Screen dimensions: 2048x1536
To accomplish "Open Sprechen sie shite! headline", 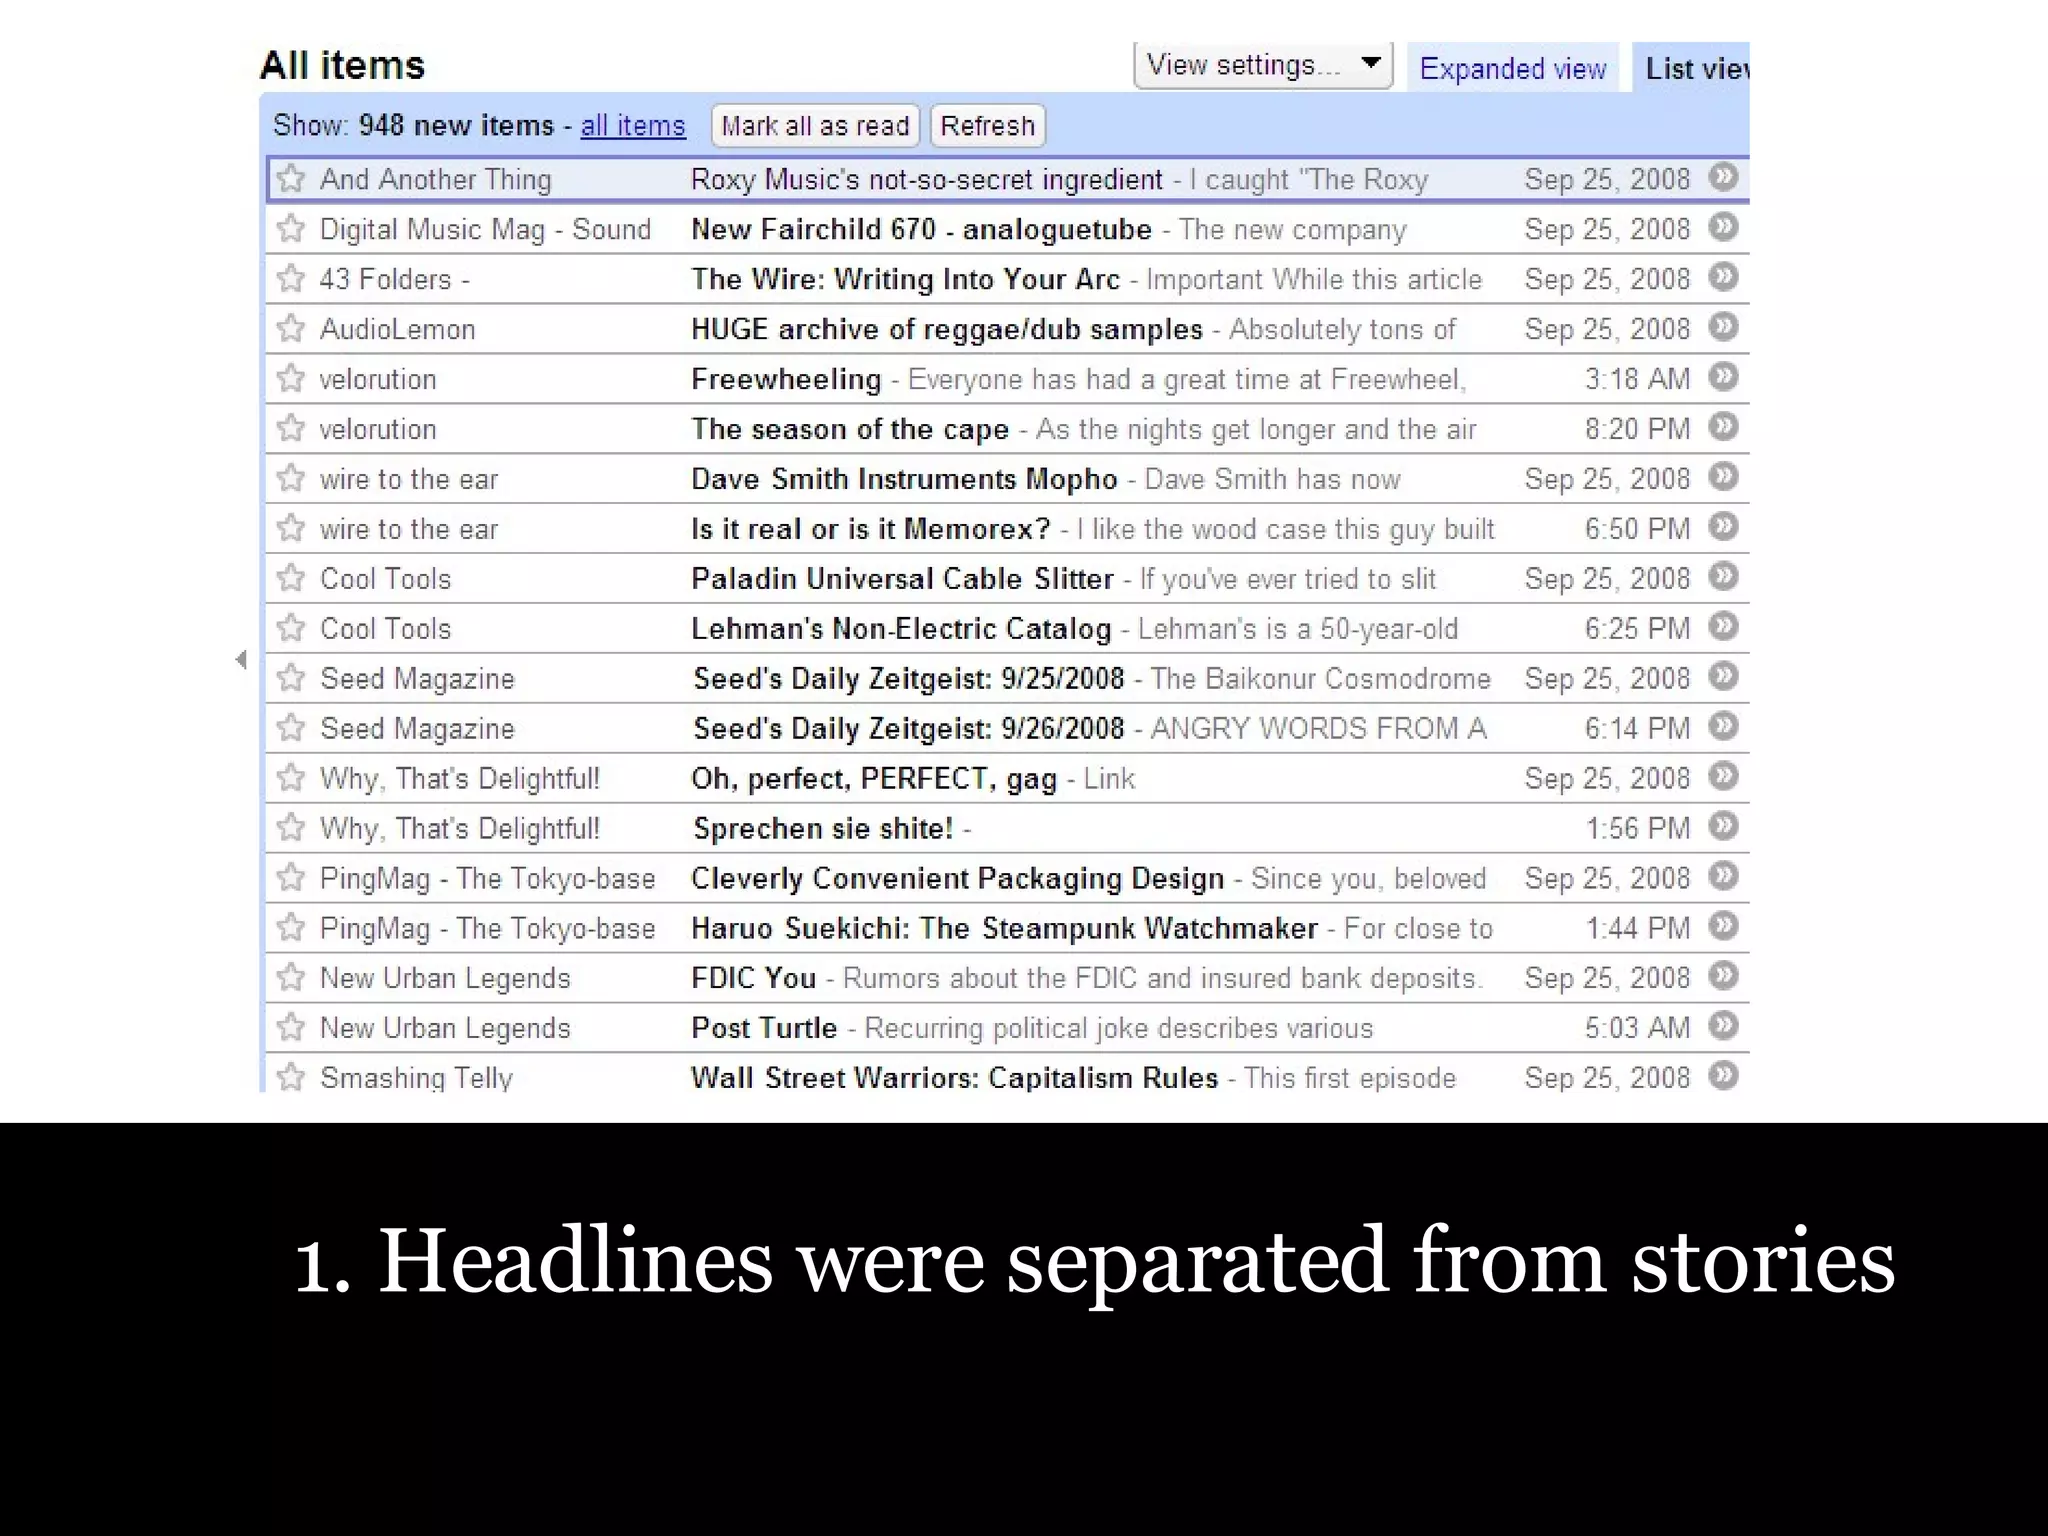I will 823,828.
